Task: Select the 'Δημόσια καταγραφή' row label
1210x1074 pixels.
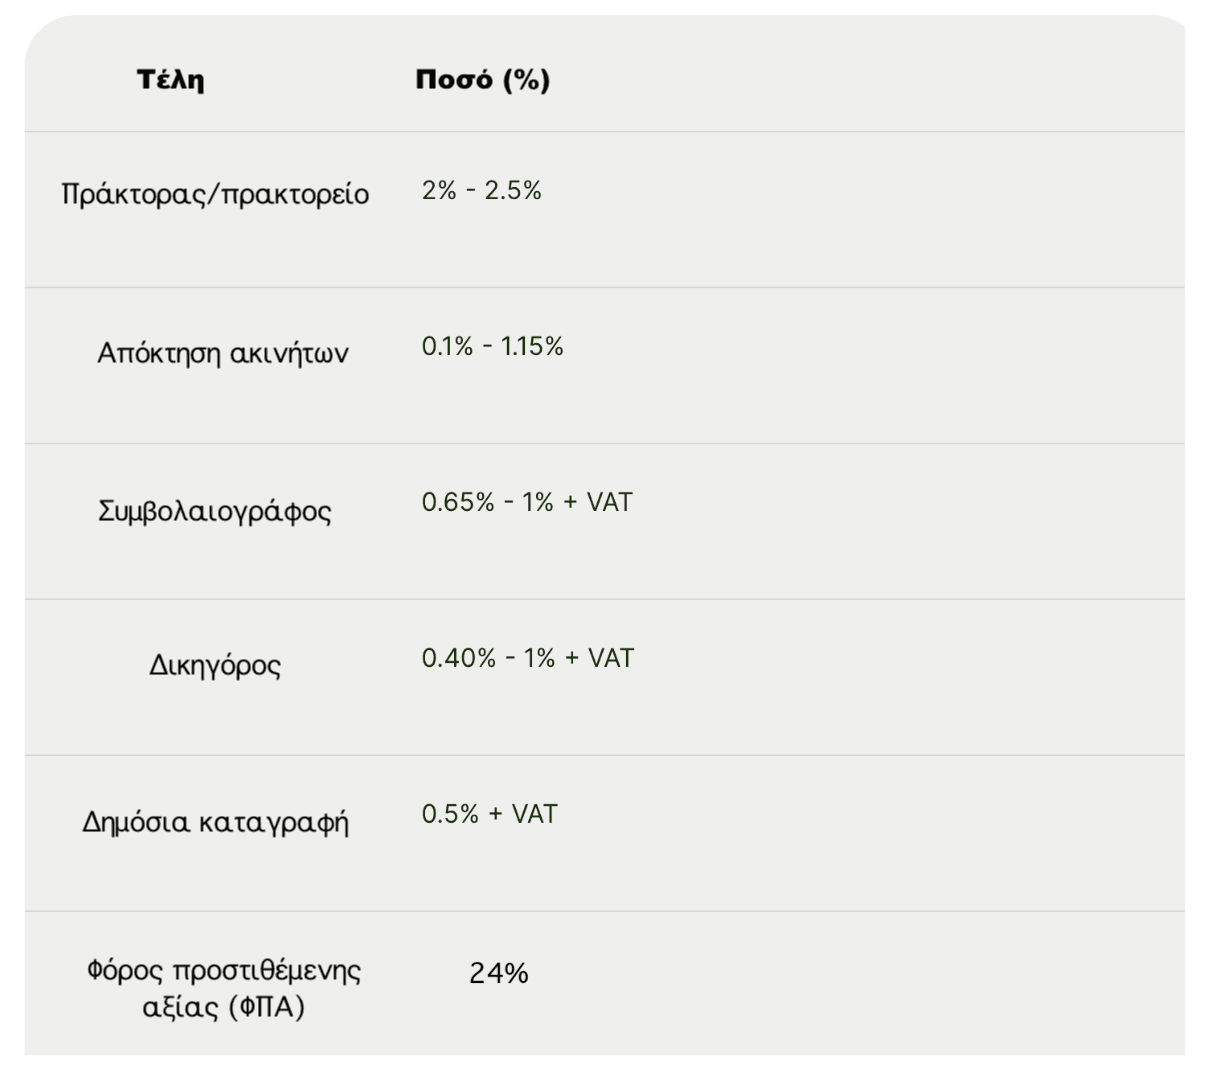Action: (215, 822)
